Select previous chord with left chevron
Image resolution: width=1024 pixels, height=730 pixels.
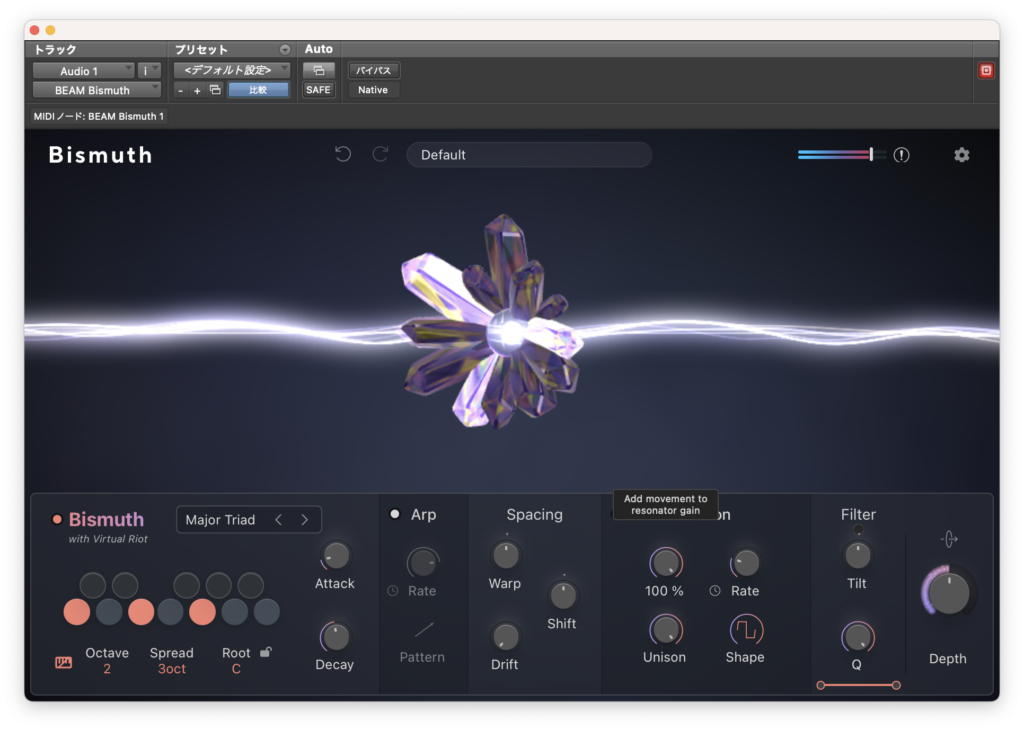279,520
